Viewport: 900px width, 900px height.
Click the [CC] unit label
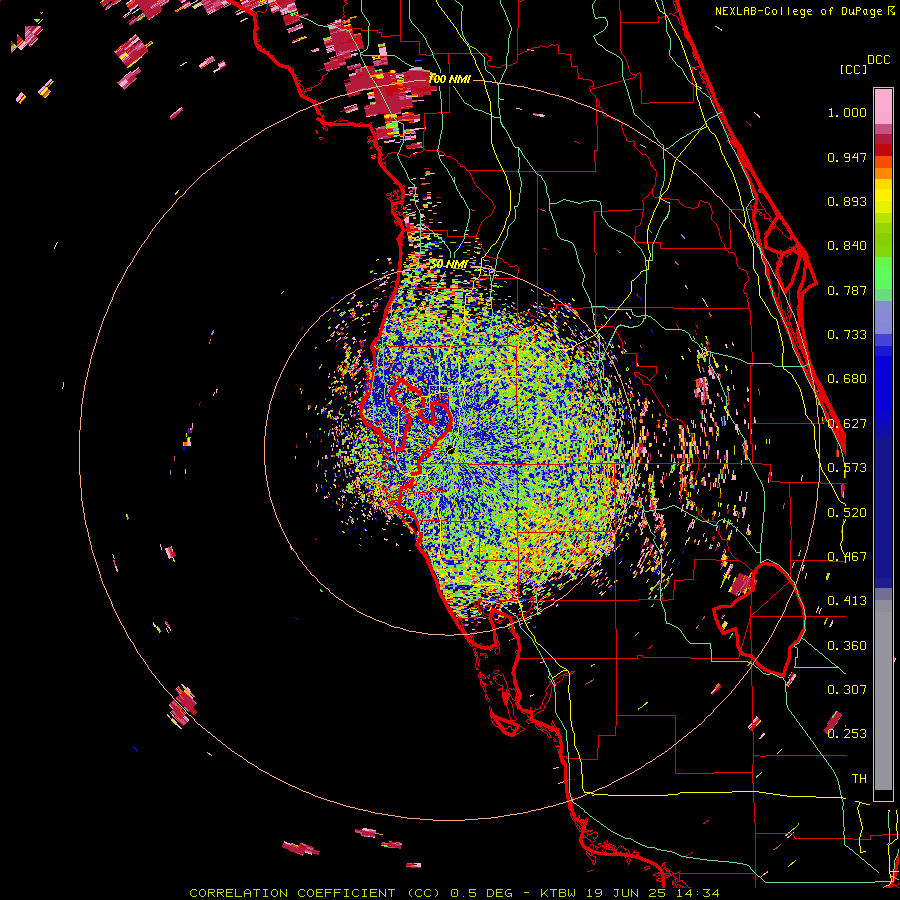coord(853,69)
